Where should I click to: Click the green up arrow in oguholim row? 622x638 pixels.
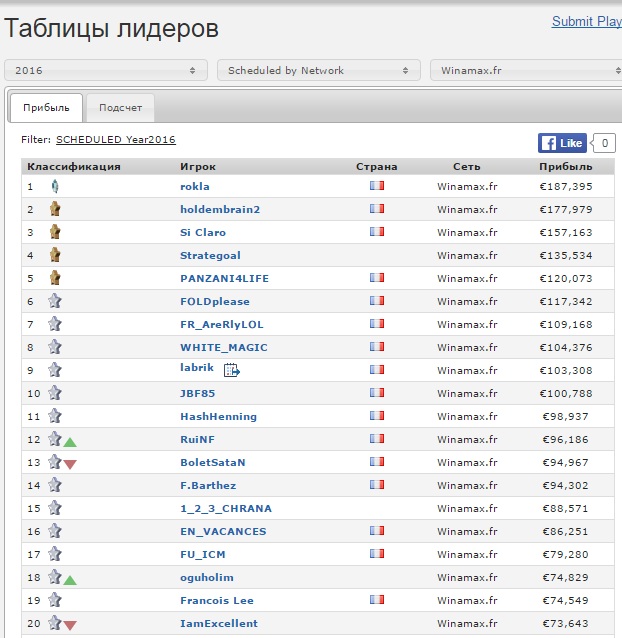(x=70, y=580)
